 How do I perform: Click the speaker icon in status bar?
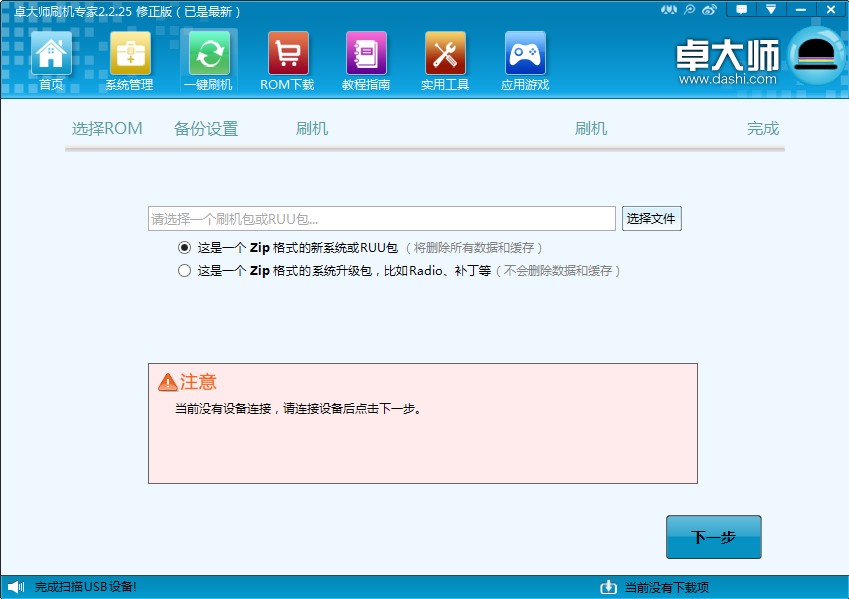pos(16,587)
